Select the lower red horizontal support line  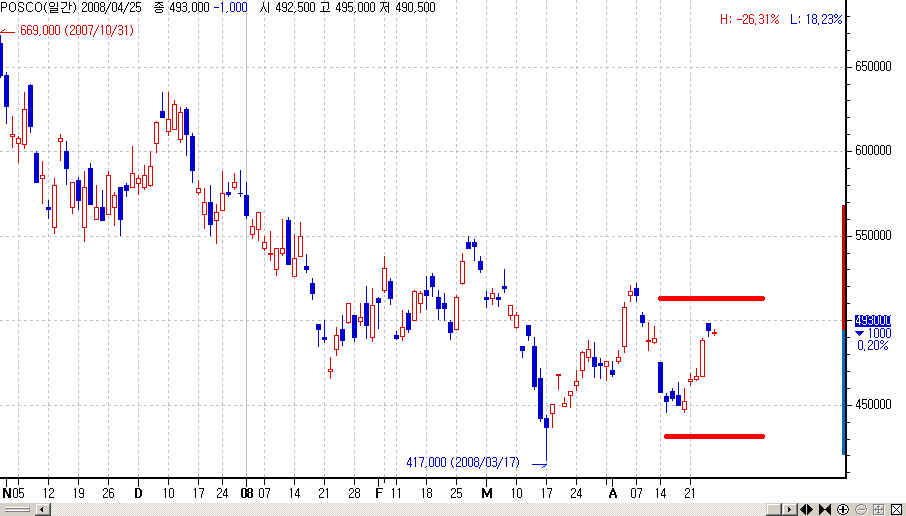tap(713, 436)
